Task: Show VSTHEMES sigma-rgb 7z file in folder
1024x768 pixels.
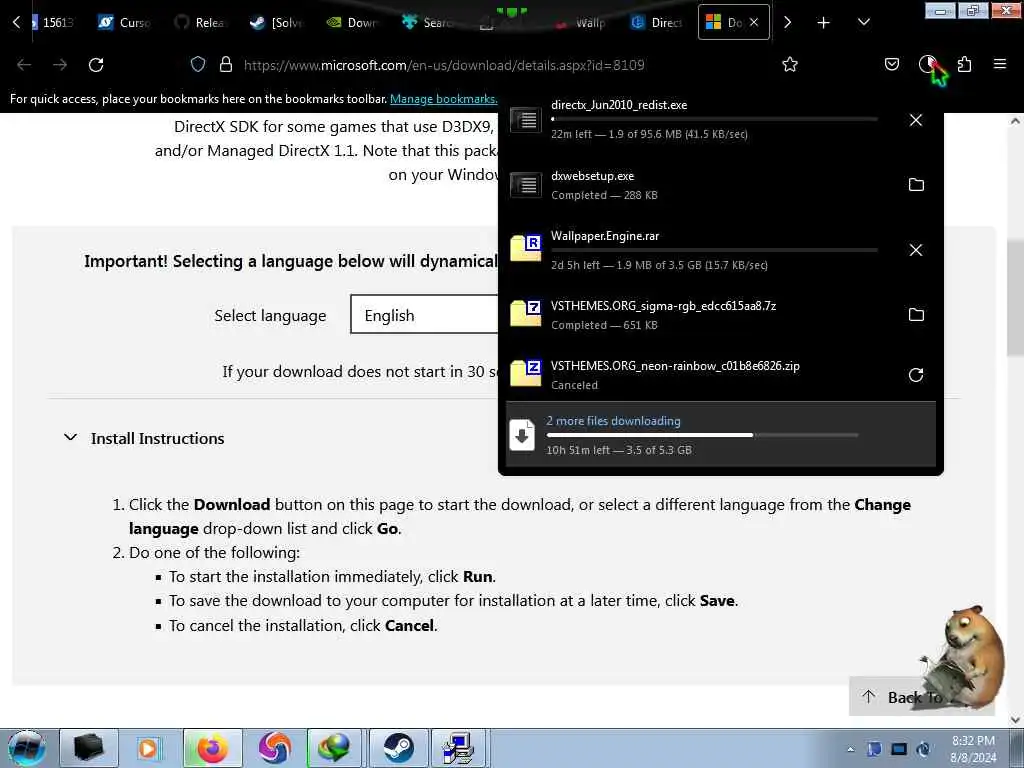Action: coord(916,315)
